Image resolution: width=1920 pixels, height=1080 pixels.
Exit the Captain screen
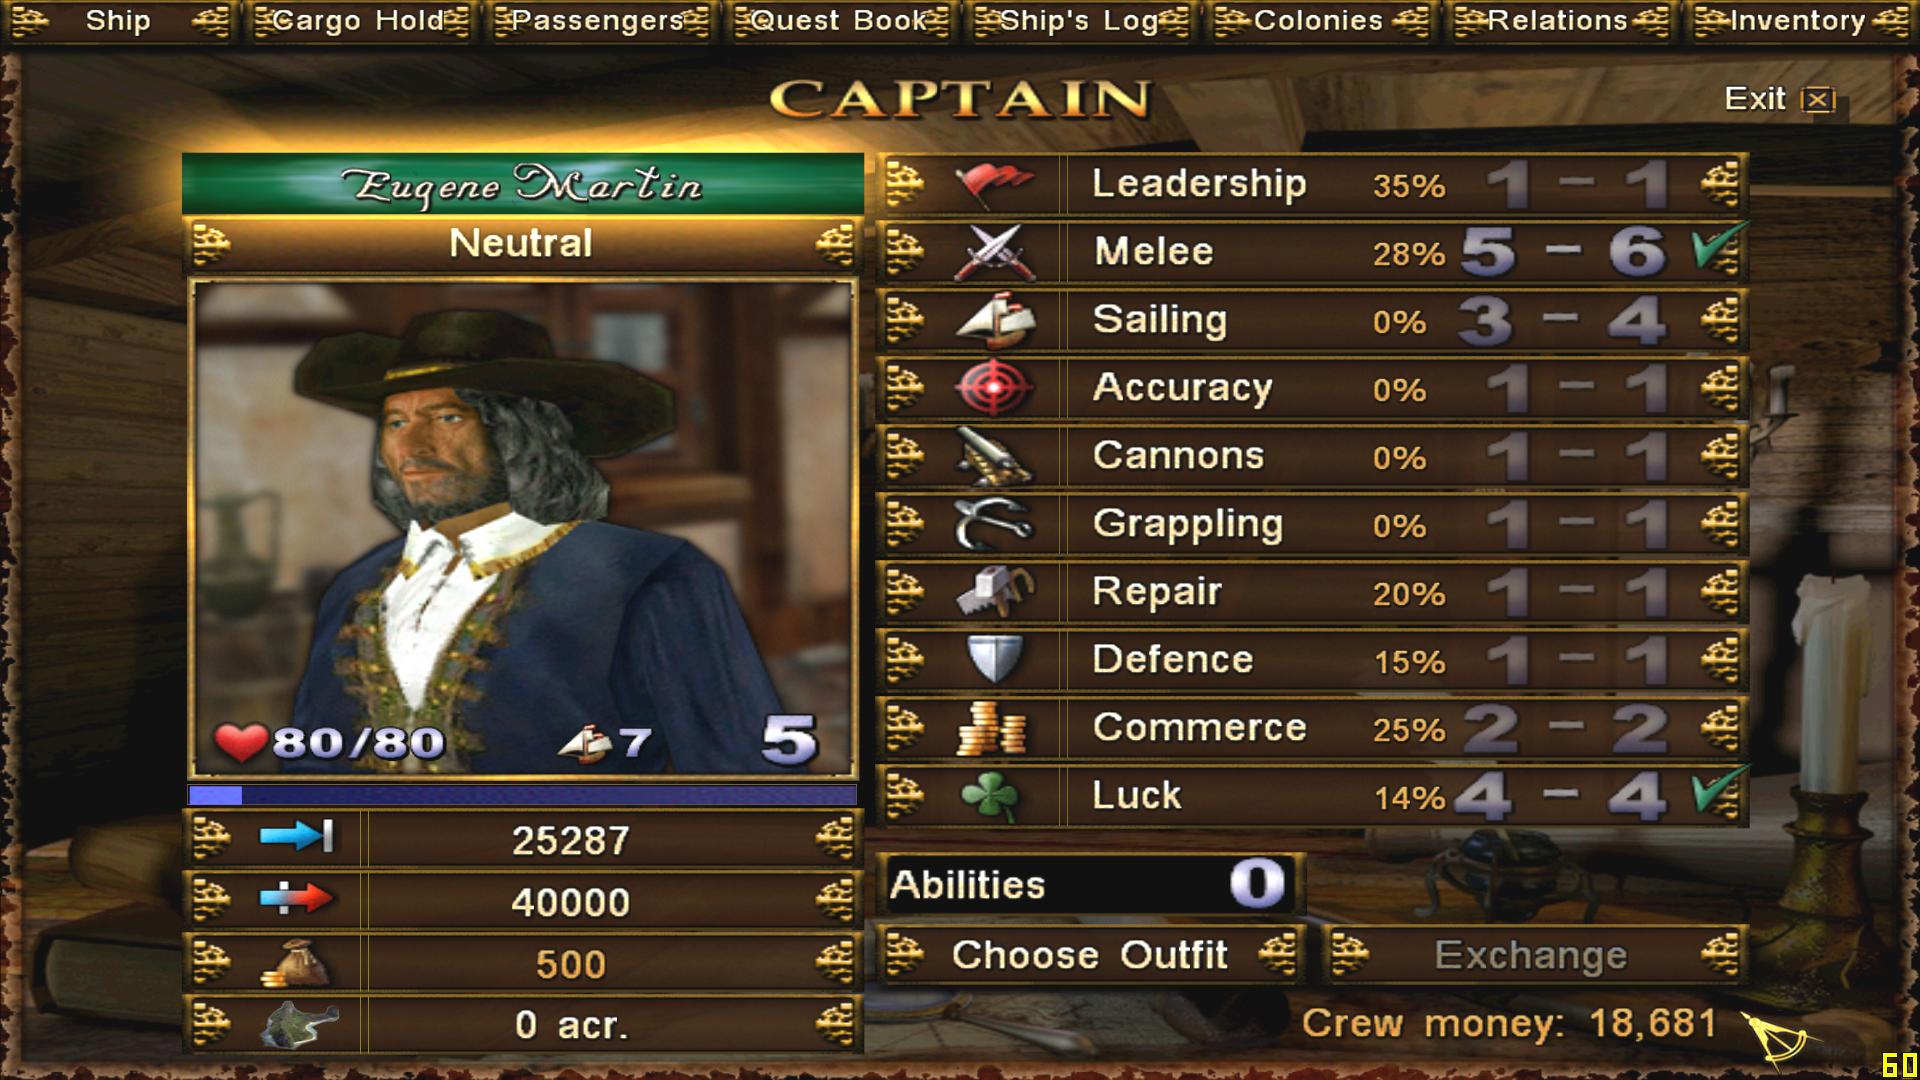point(1780,99)
